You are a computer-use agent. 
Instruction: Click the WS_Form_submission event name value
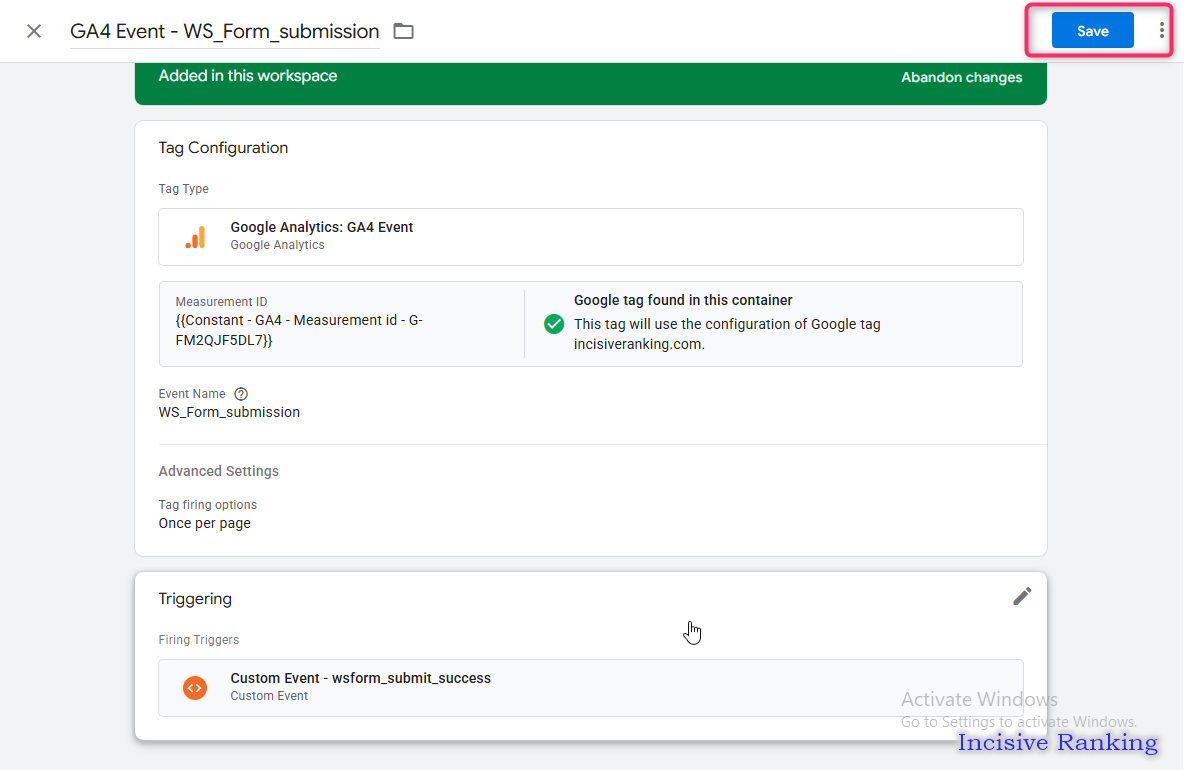pyautogui.click(x=229, y=412)
